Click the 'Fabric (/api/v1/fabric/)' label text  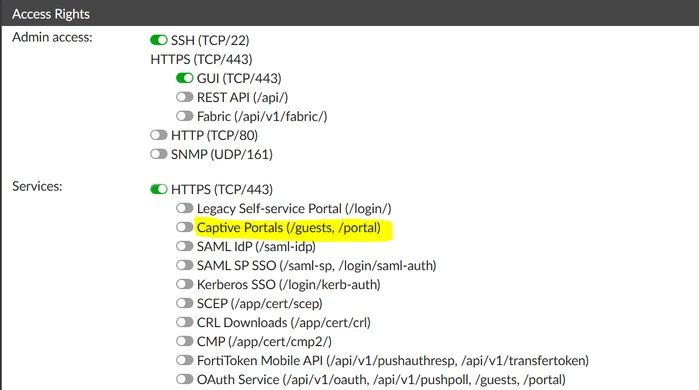(x=262, y=117)
